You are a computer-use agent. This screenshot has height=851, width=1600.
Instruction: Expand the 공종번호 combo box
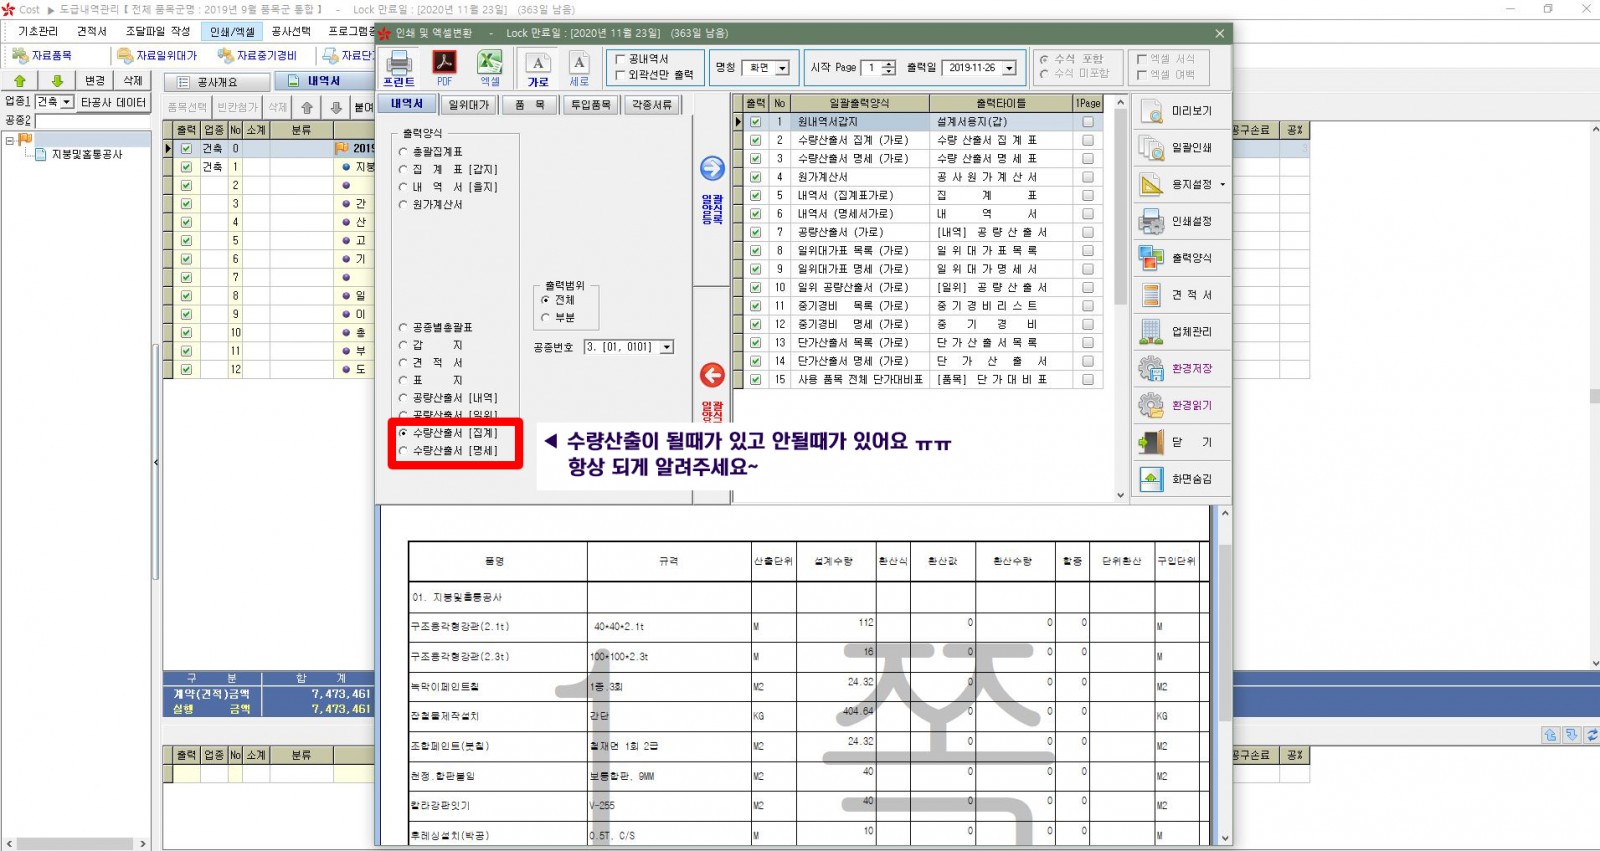point(667,347)
